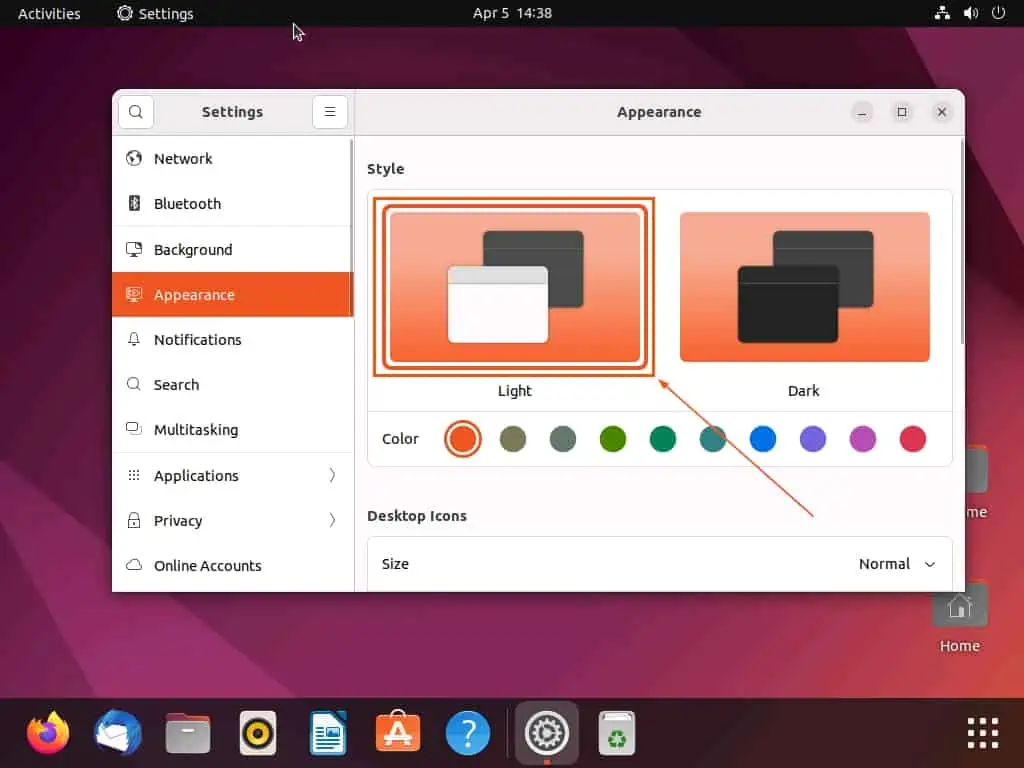1024x768 pixels.
Task: Open the Settings hamburger menu
Action: (x=330, y=112)
